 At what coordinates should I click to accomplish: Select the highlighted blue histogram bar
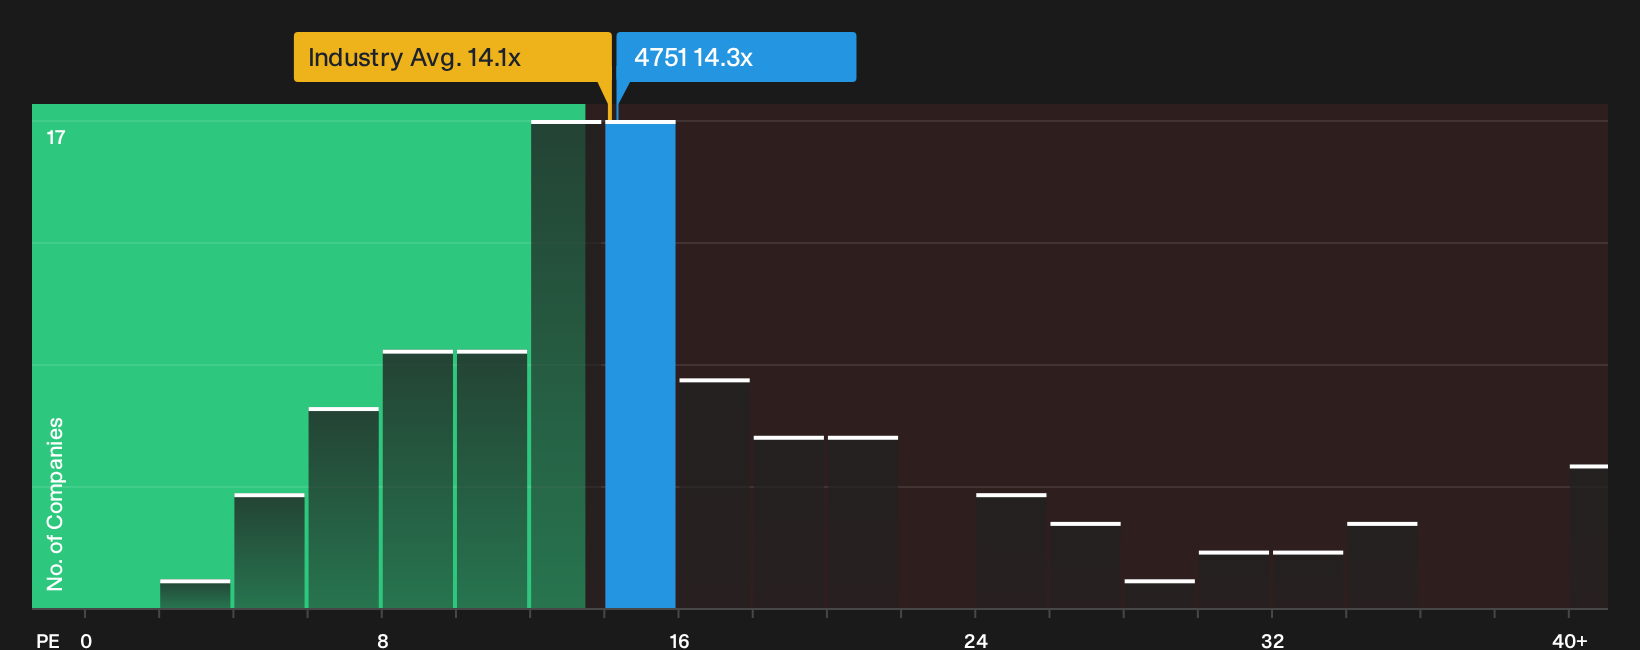coord(640,364)
